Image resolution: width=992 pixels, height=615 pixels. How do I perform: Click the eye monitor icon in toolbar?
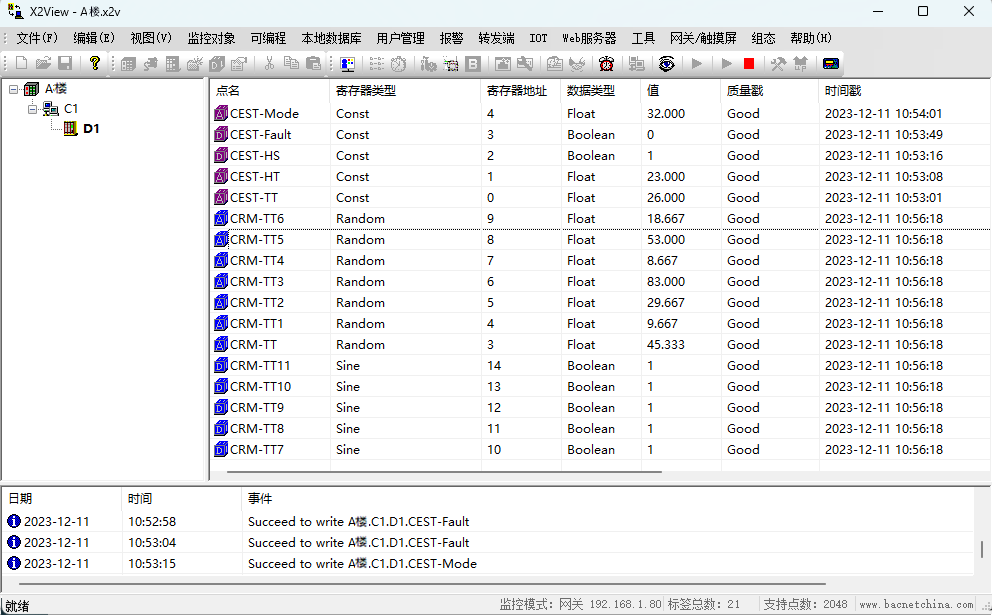(x=666, y=63)
